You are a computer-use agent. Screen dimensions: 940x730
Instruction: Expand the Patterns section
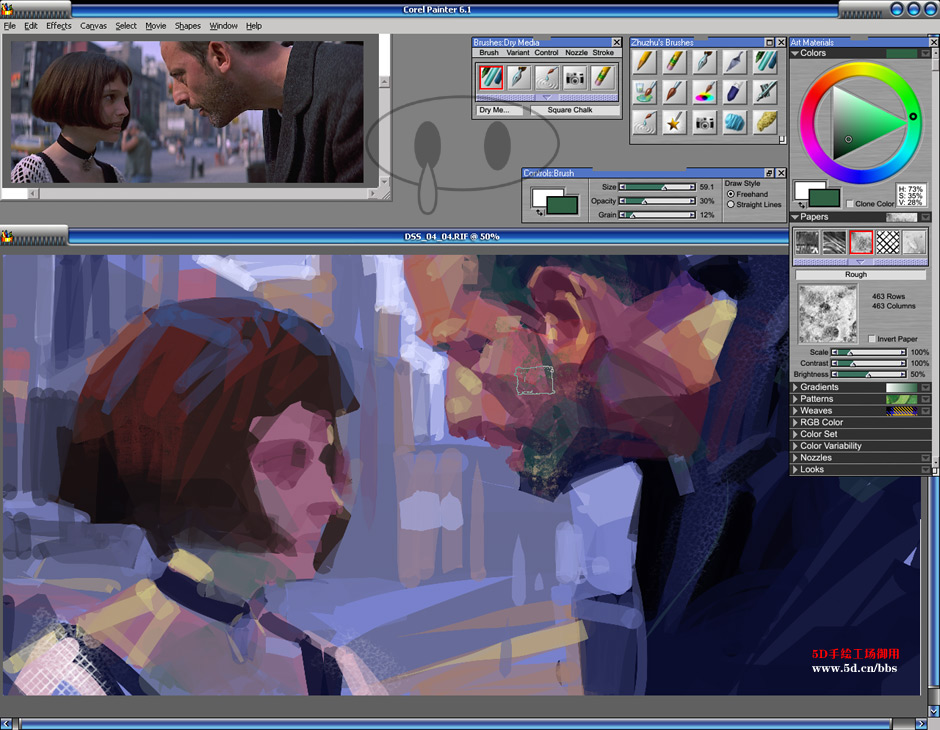pos(795,399)
